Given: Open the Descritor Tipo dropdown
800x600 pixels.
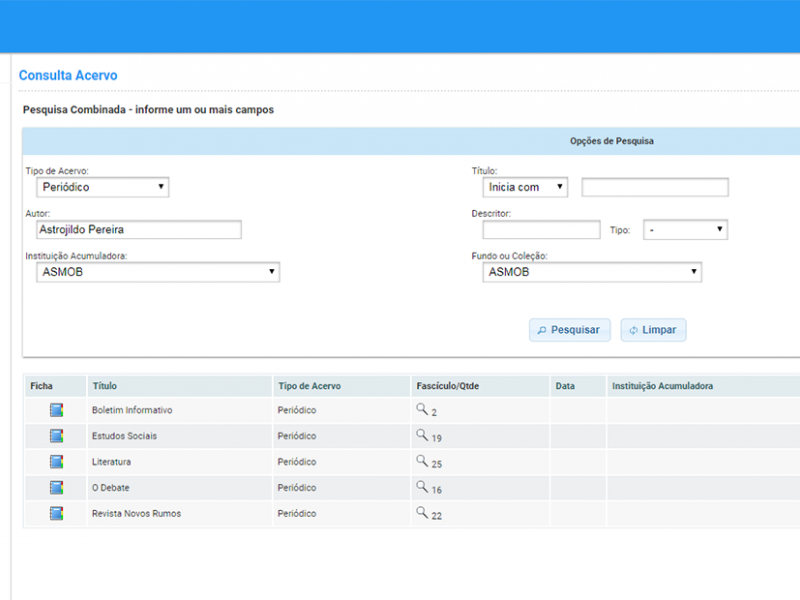Looking at the screenshot, I should click(685, 230).
